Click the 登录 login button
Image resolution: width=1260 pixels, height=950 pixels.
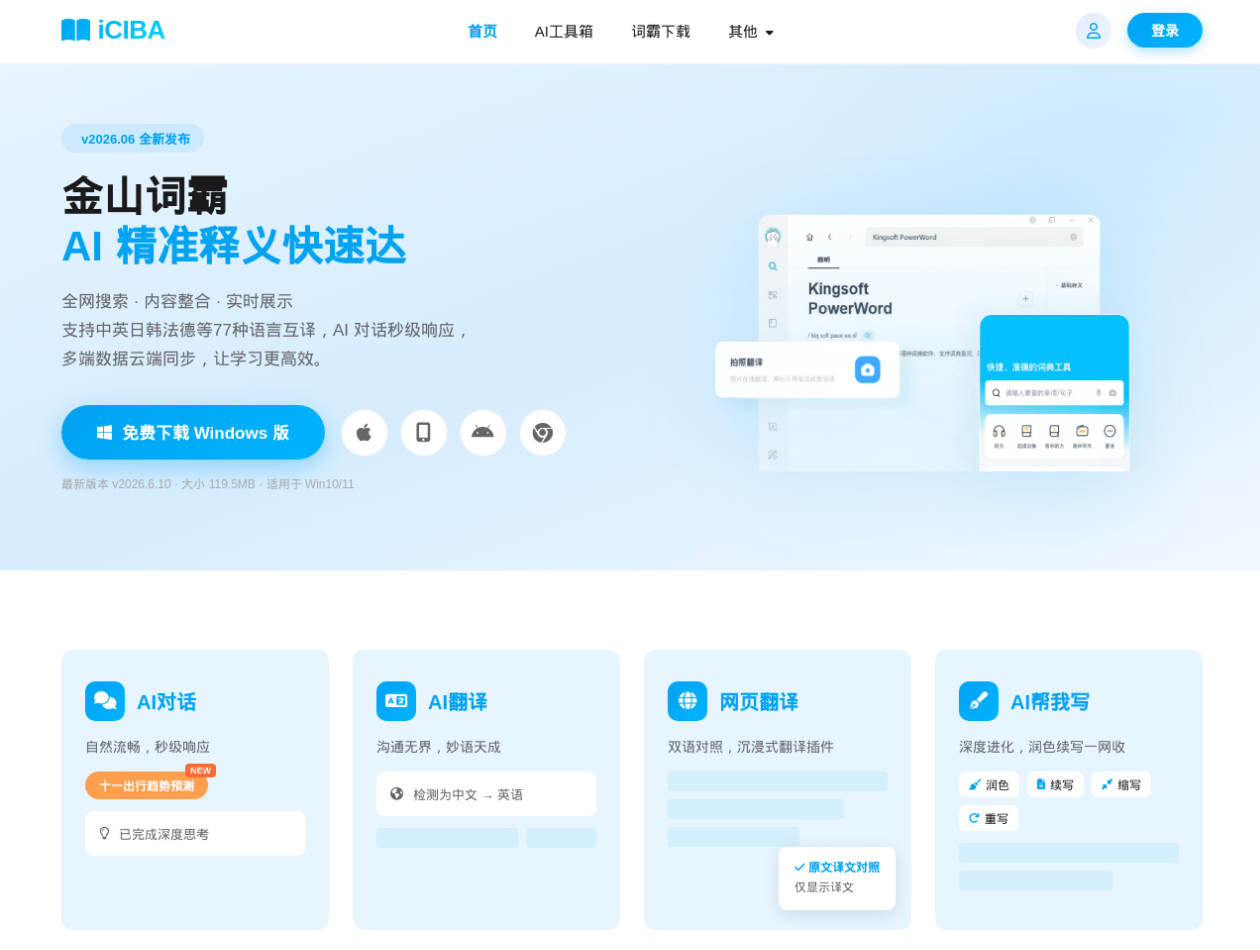pyautogui.click(x=1164, y=31)
